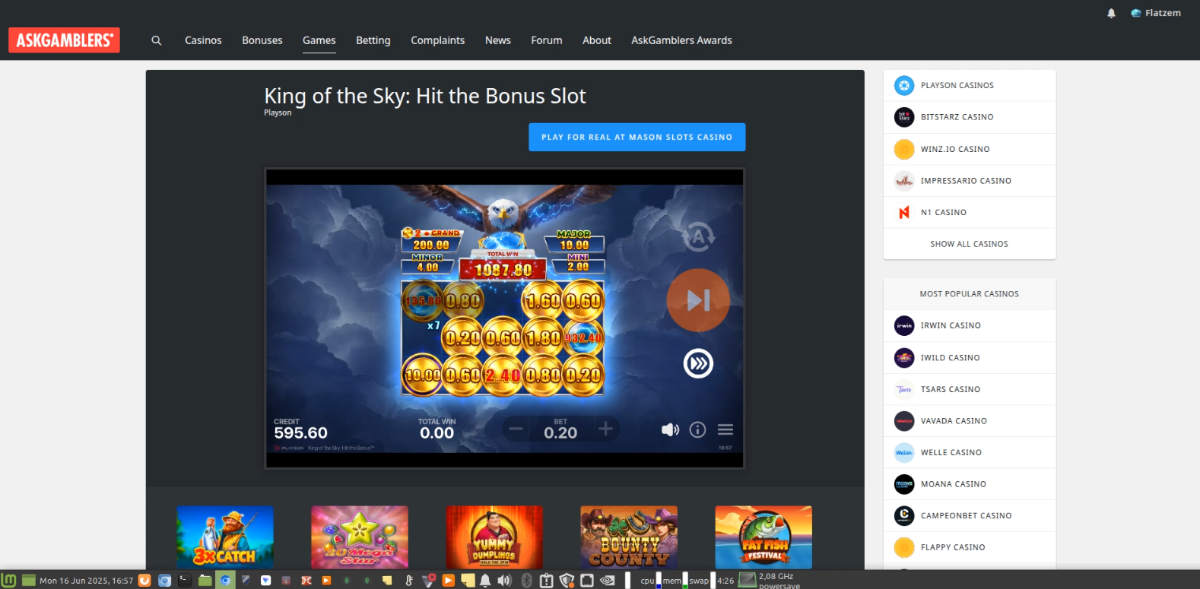1200x589 pixels.
Task: Open the notifications bell in header
Action: click(x=1111, y=13)
